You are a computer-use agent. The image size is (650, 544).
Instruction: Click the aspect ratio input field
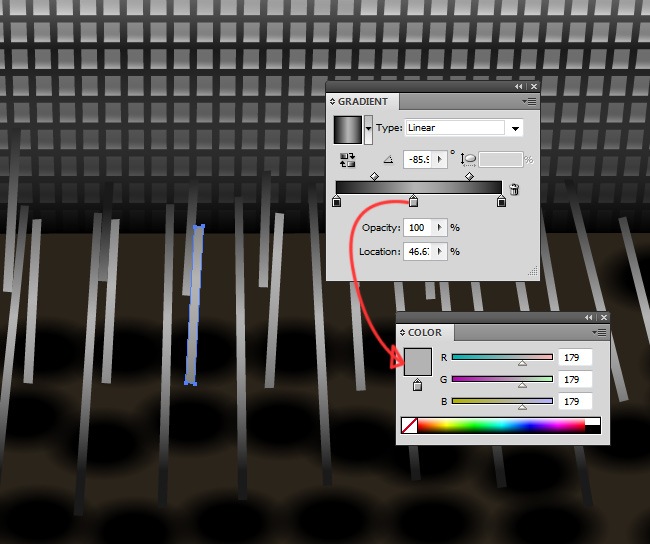501,160
